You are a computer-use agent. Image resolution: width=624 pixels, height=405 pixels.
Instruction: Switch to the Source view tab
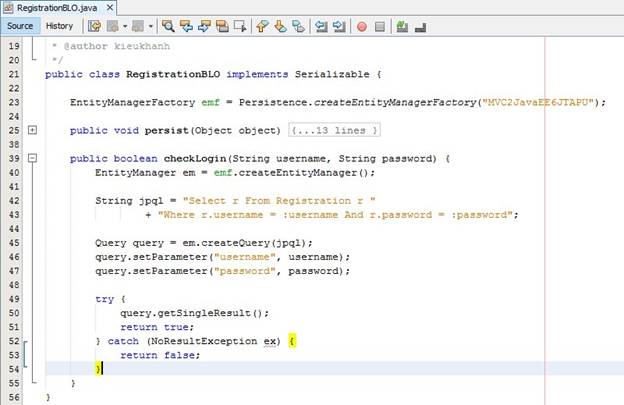pyautogui.click(x=20, y=26)
